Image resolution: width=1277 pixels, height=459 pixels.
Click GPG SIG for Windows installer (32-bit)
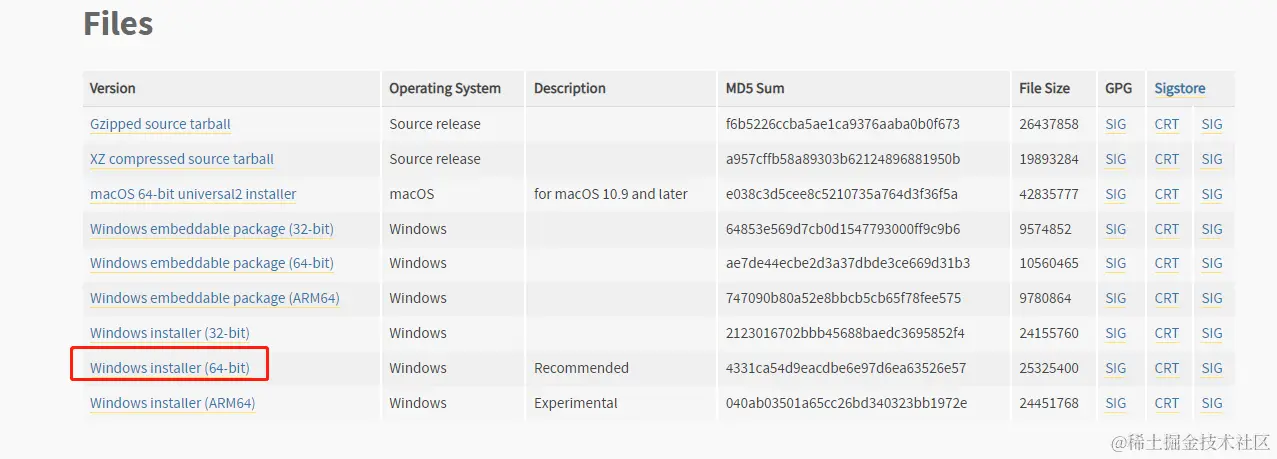[x=1115, y=333]
